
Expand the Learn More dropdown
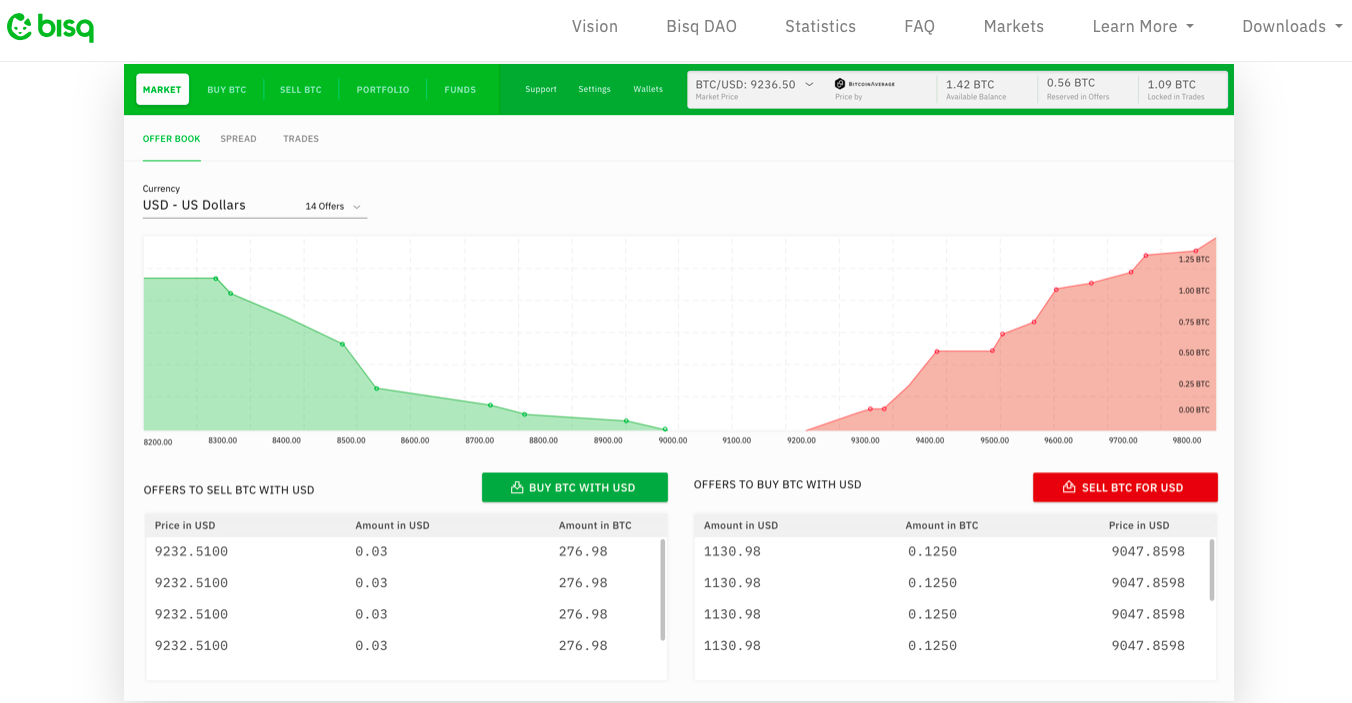pos(1143,27)
